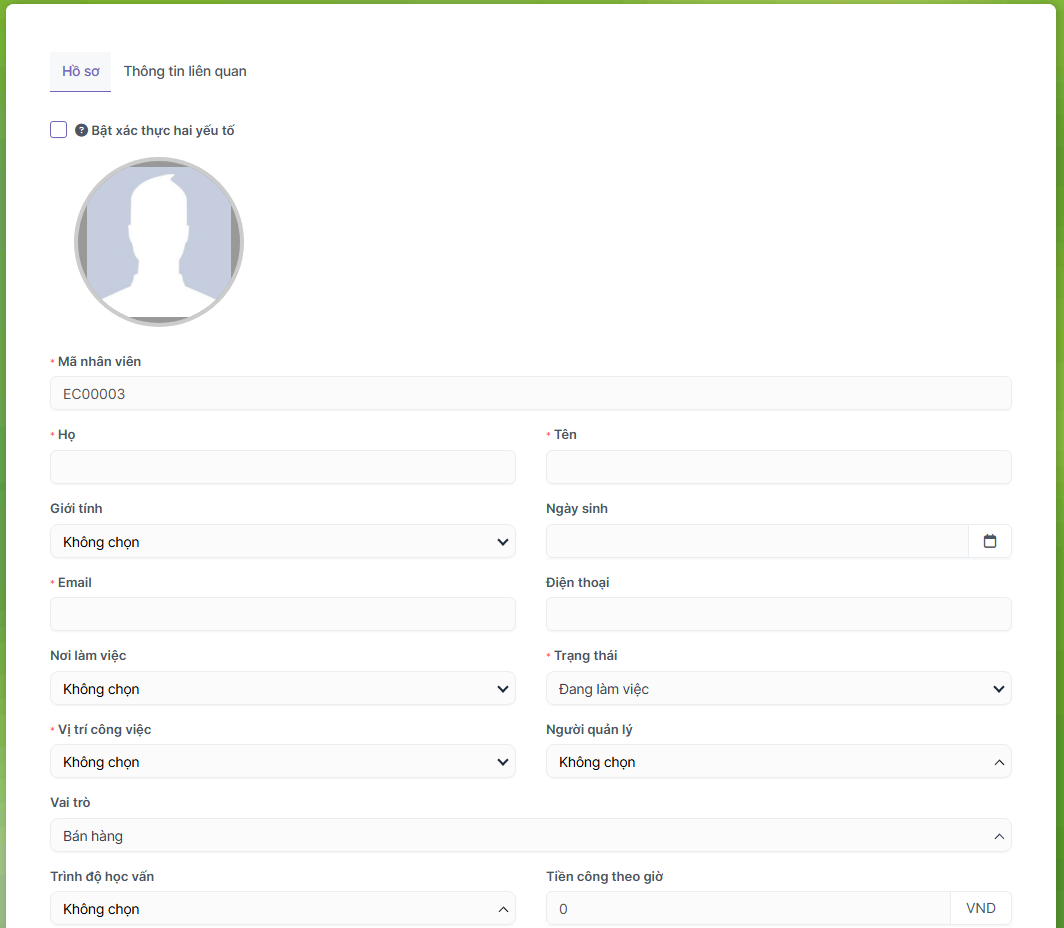Screen dimensions: 1064x928
Task: Click the Điện thoại input field
Action: point(778,614)
